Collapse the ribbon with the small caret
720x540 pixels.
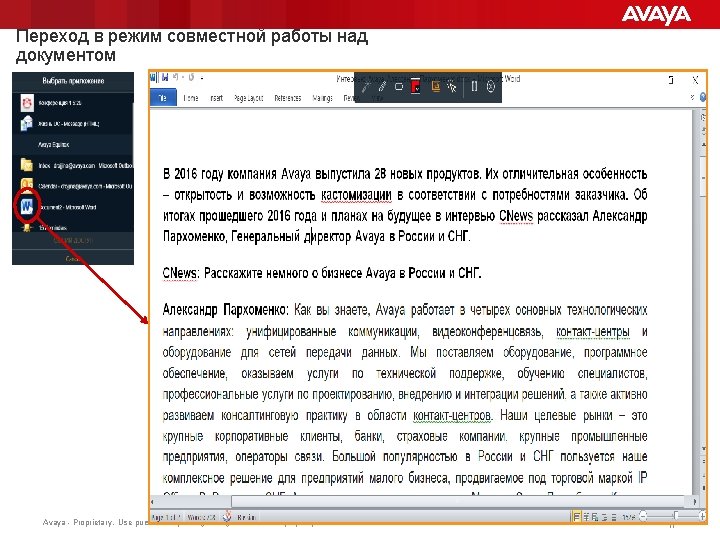tap(692, 97)
